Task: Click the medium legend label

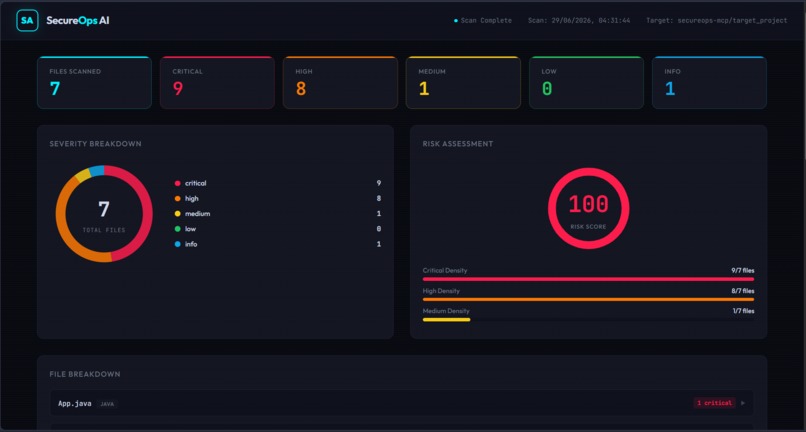Action: 197,213
